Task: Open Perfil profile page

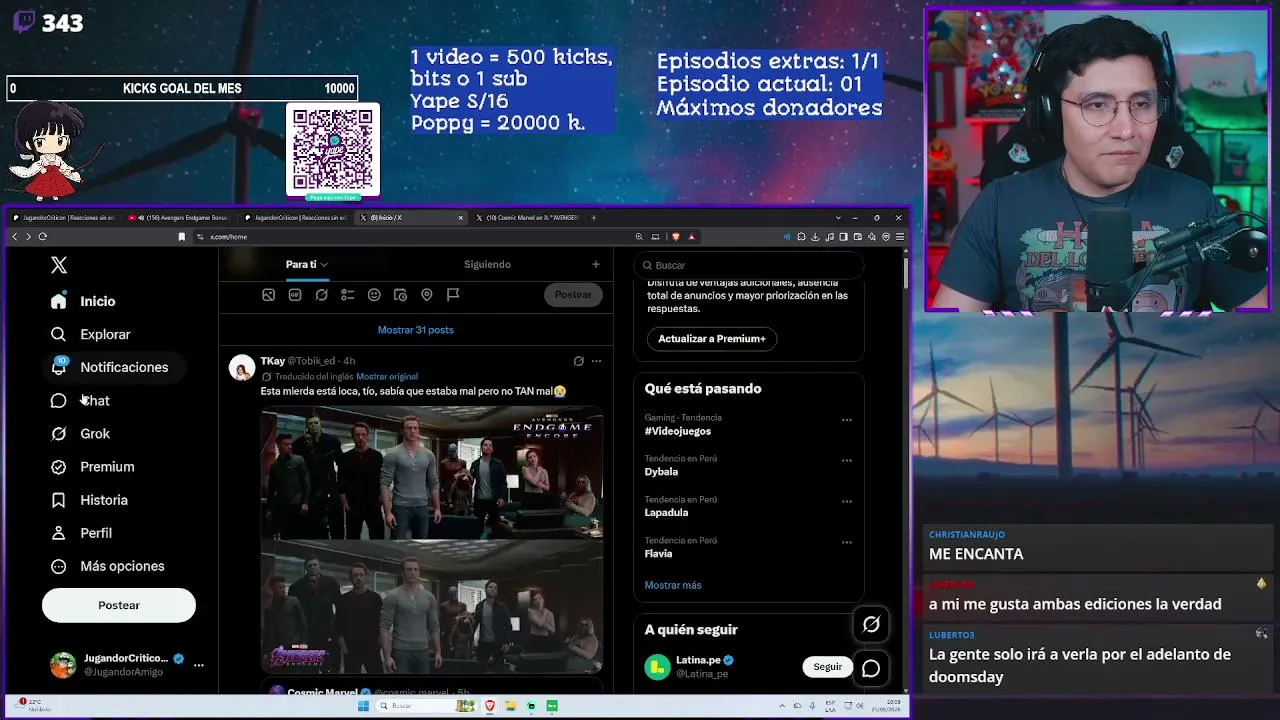Action: 82,533
